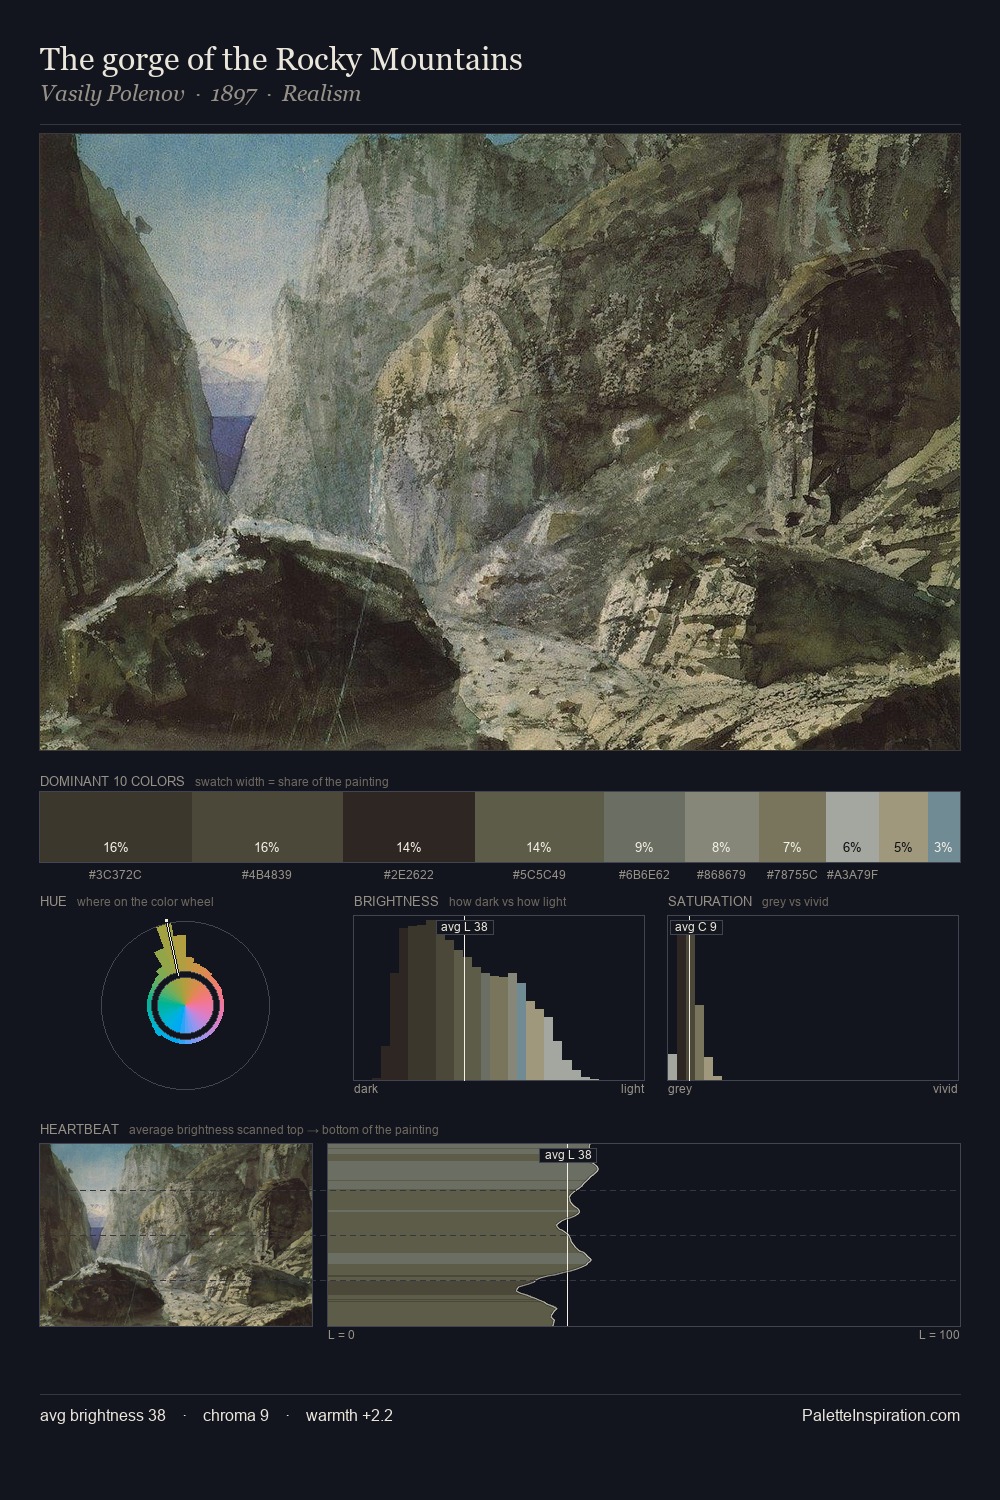Click the hex code '#4B4839'
The width and height of the screenshot is (1000, 1500).
click(x=267, y=875)
